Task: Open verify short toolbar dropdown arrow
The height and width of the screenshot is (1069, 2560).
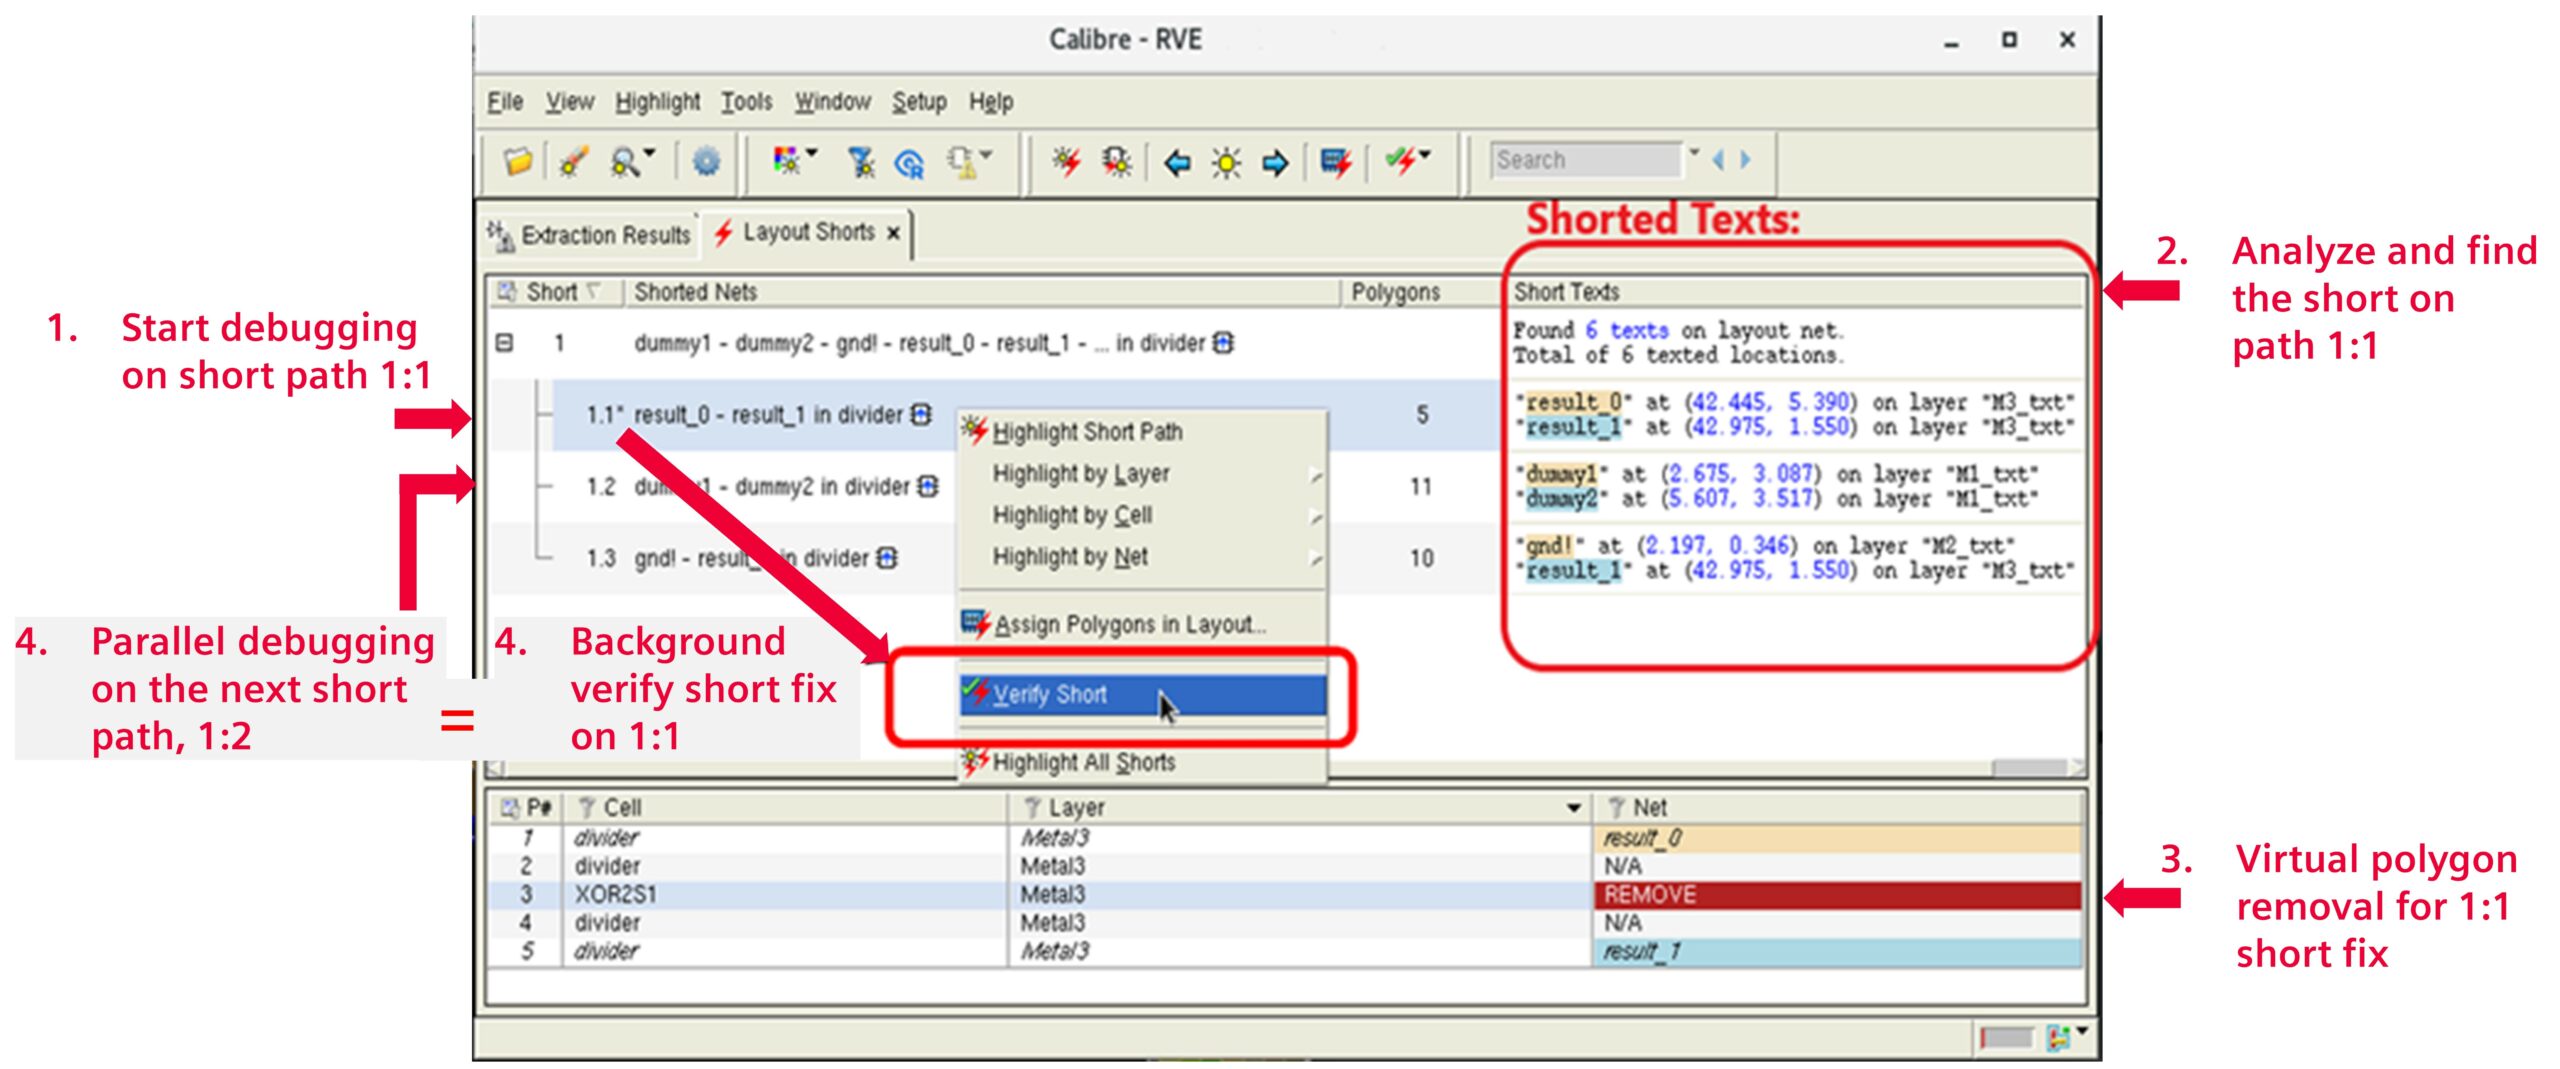Action: click(1426, 154)
